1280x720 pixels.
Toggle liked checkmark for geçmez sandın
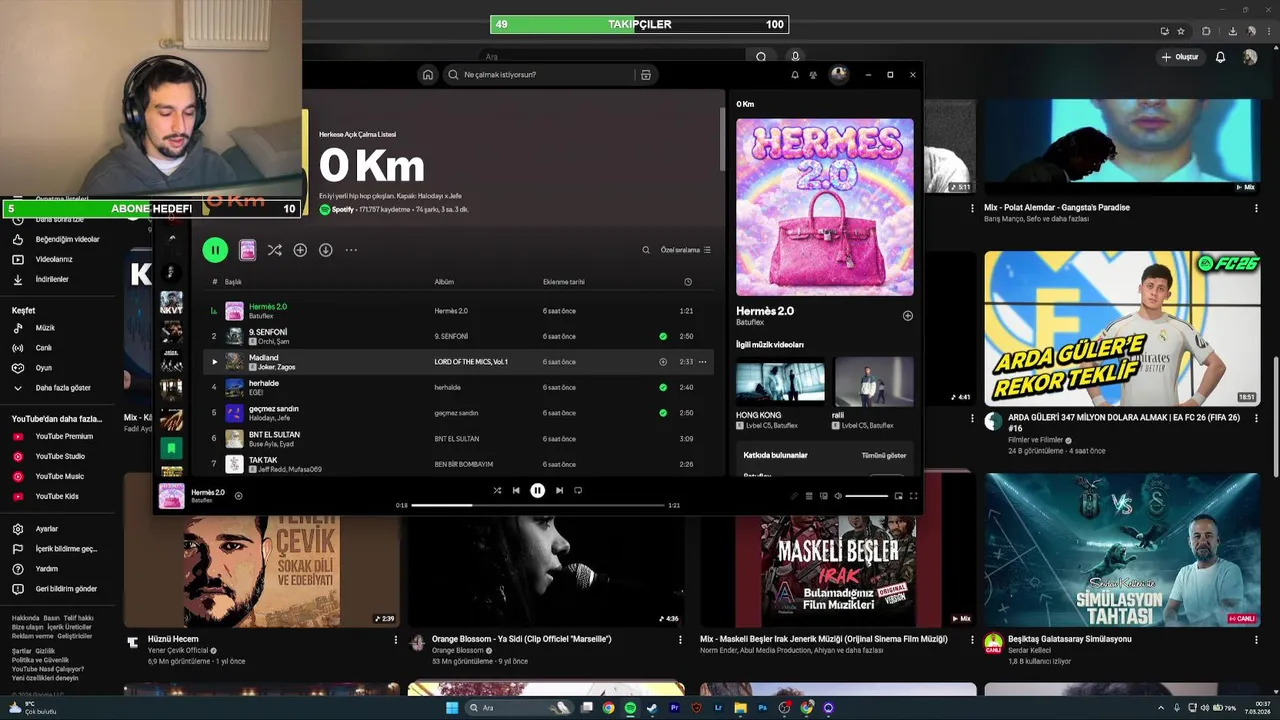663,413
